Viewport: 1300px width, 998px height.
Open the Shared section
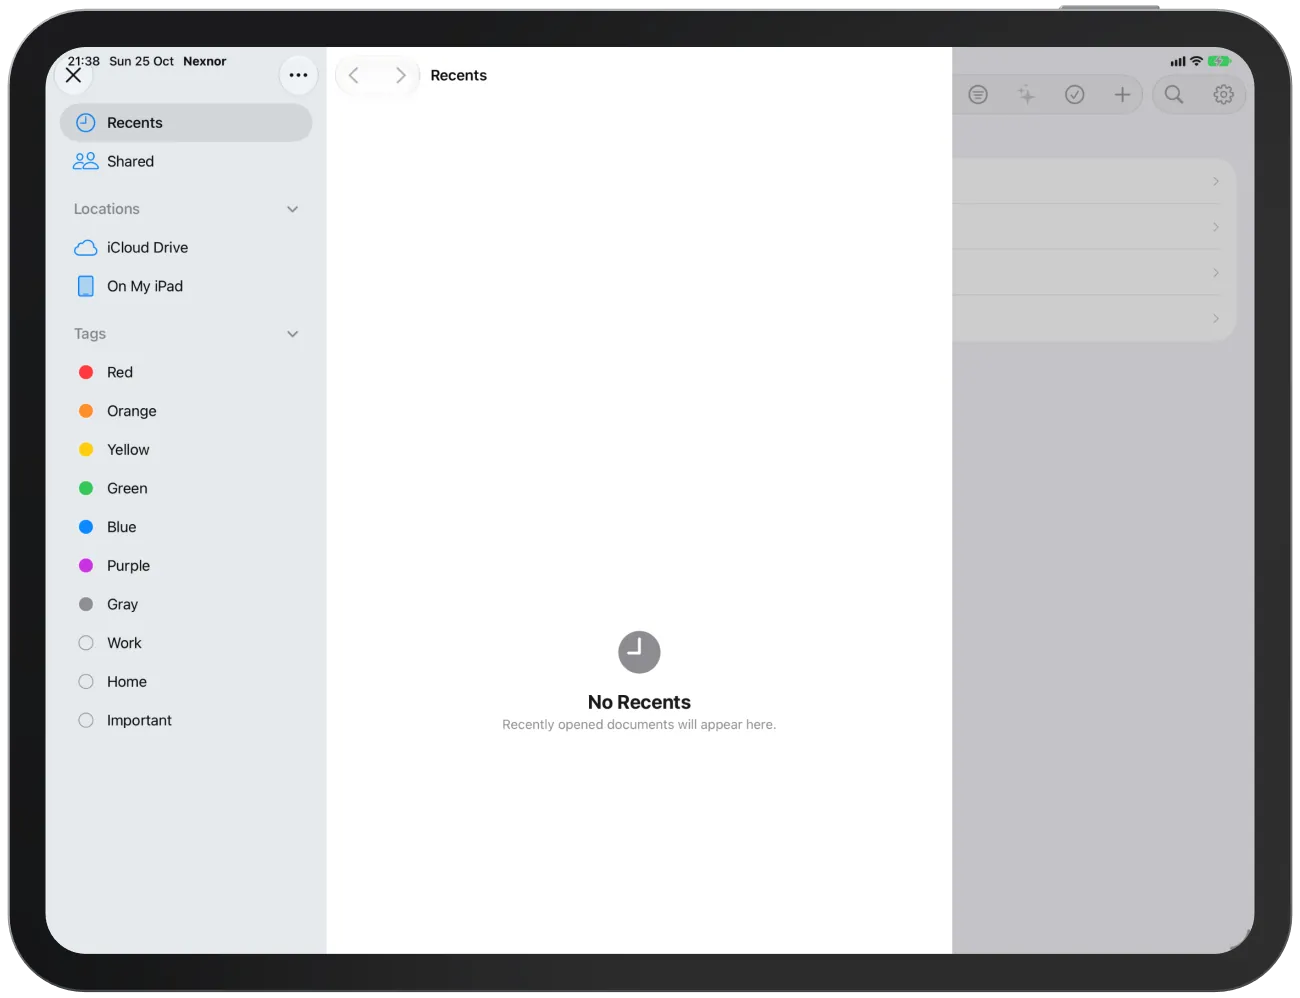point(186,162)
